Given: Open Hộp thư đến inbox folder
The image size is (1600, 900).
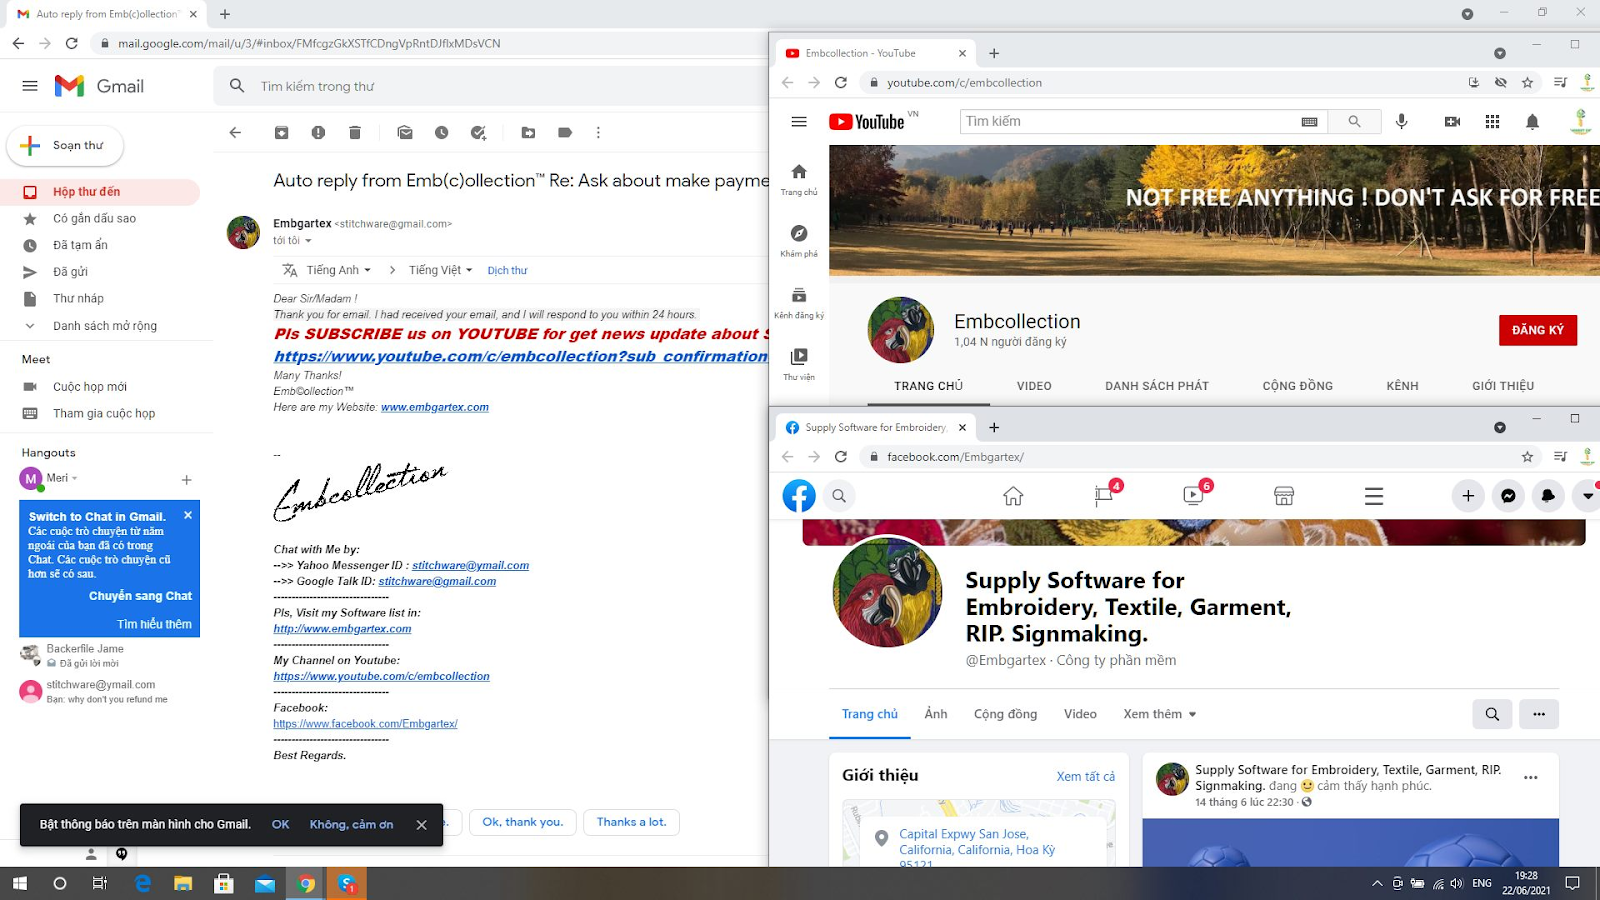Looking at the screenshot, I should [100, 192].
